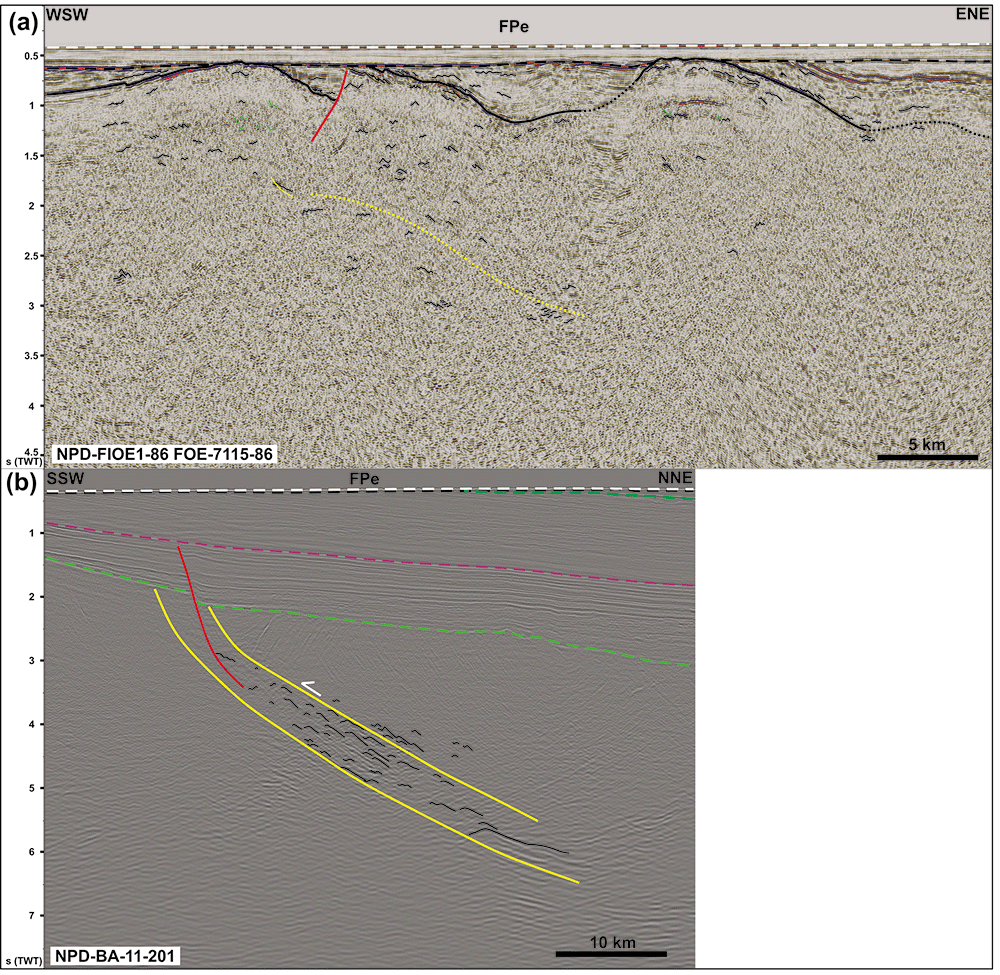Click the ENE direction label in panel a

coord(973,14)
